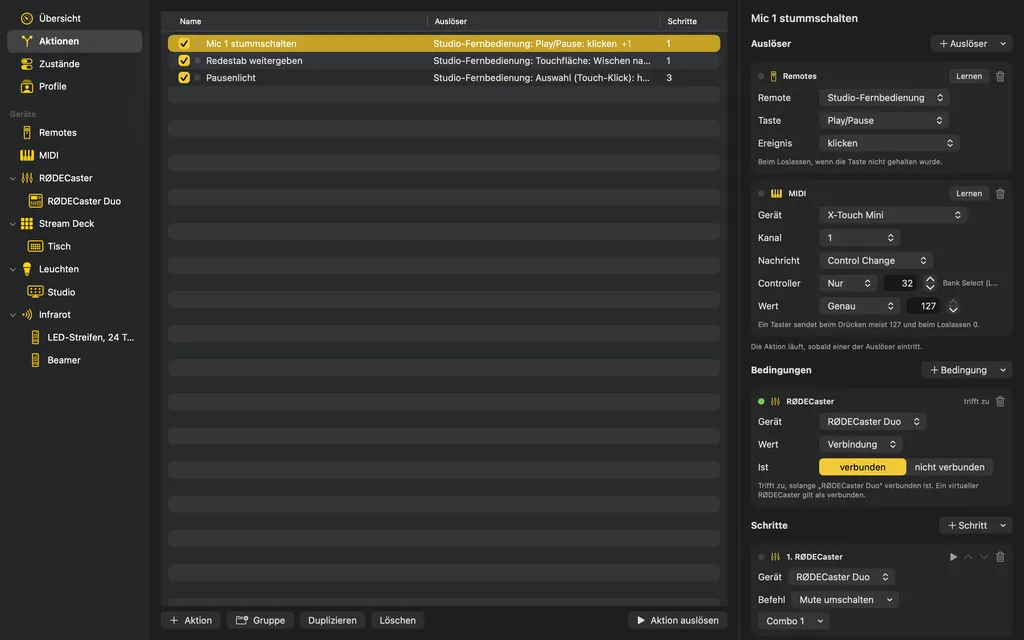Open the + Auslöser dropdown
The image size is (1024, 640).
(x=971, y=44)
